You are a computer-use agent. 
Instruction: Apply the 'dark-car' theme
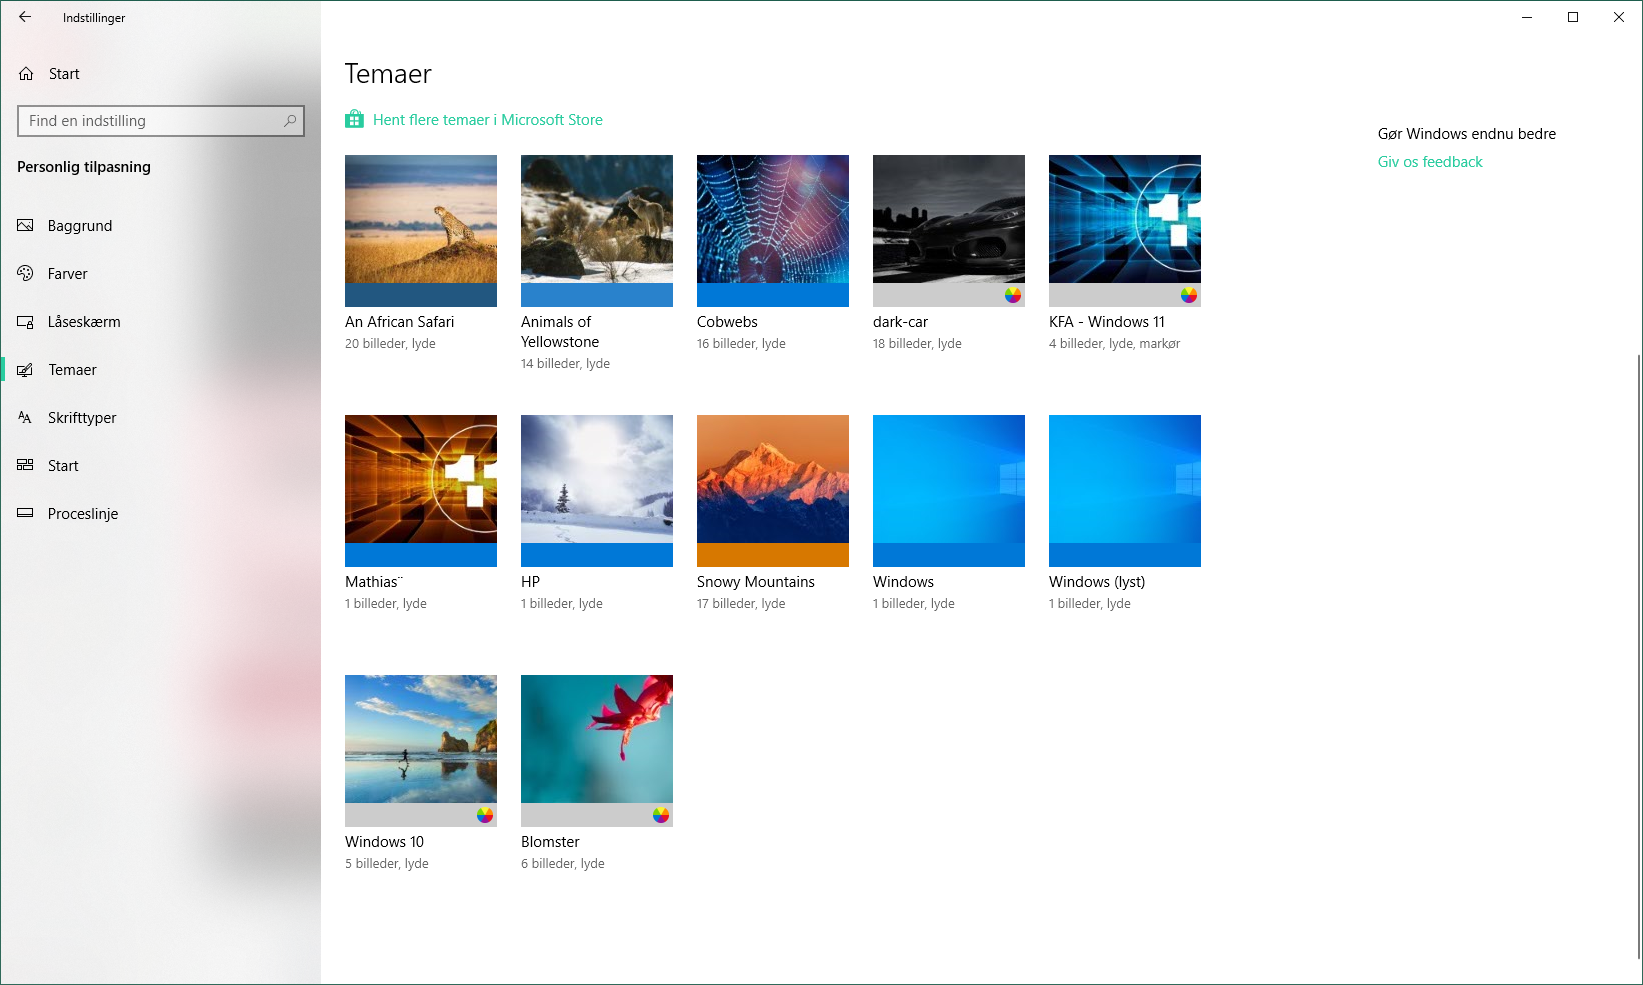click(948, 231)
